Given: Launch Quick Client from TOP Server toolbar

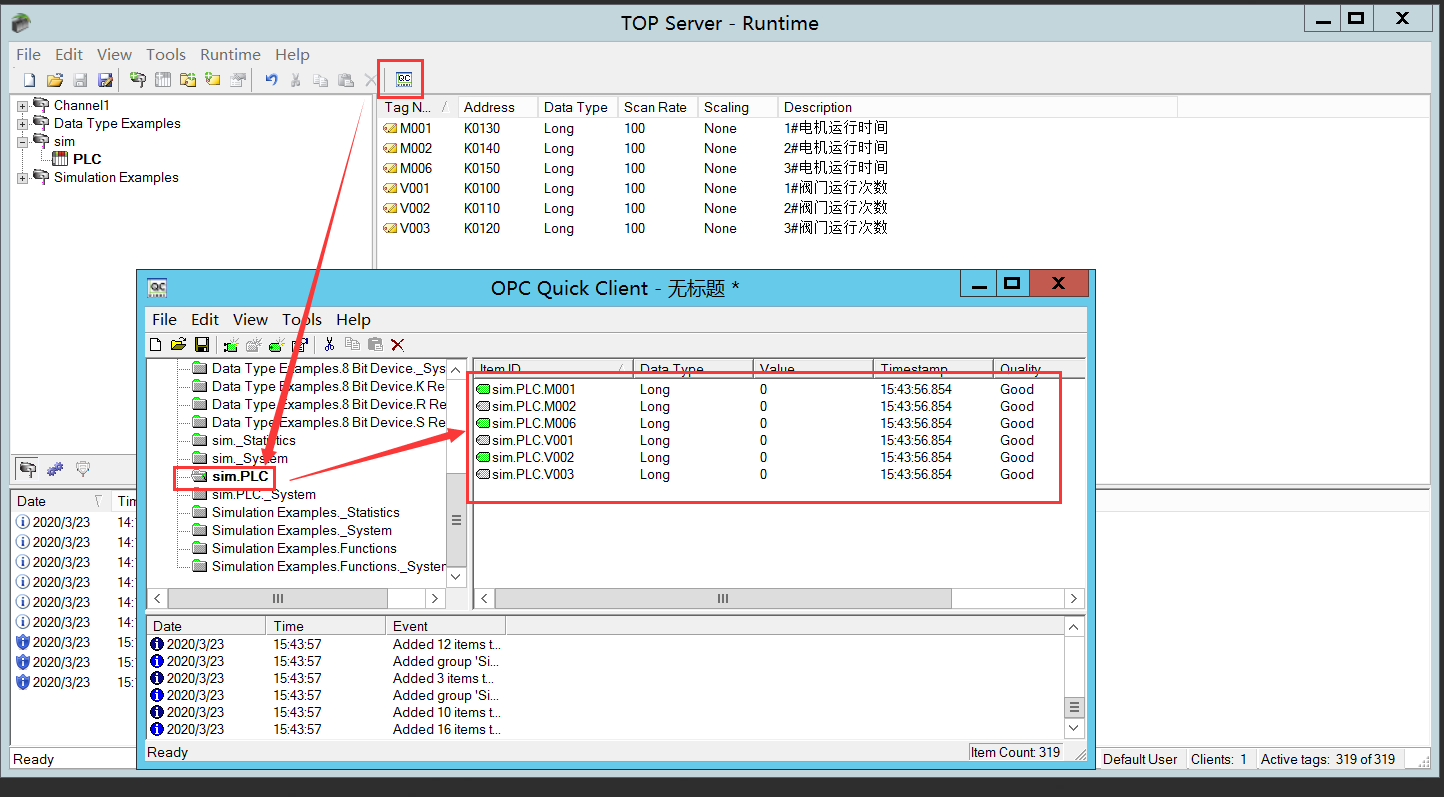Looking at the screenshot, I should (403, 80).
